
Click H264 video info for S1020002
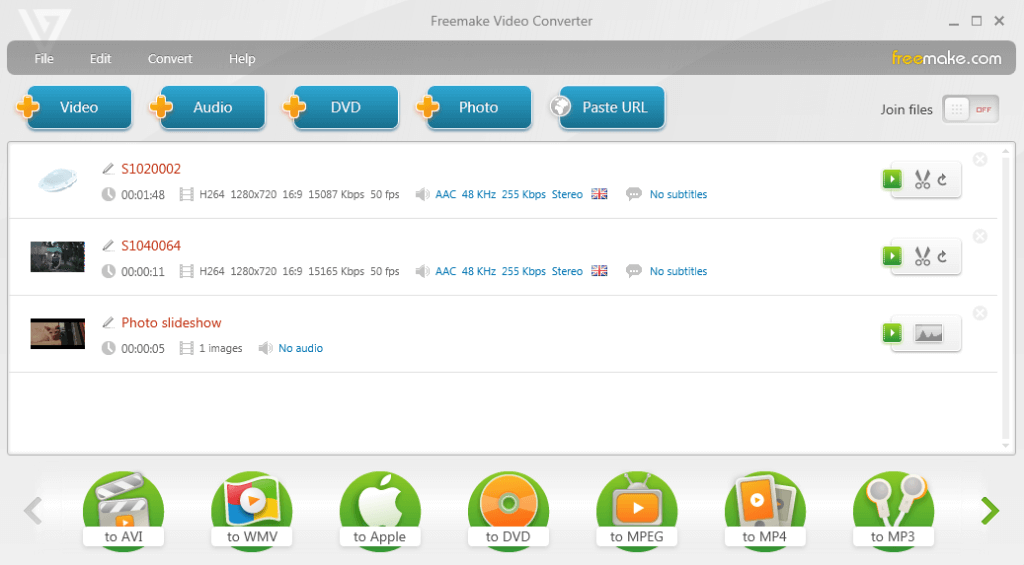pos(212,194)
